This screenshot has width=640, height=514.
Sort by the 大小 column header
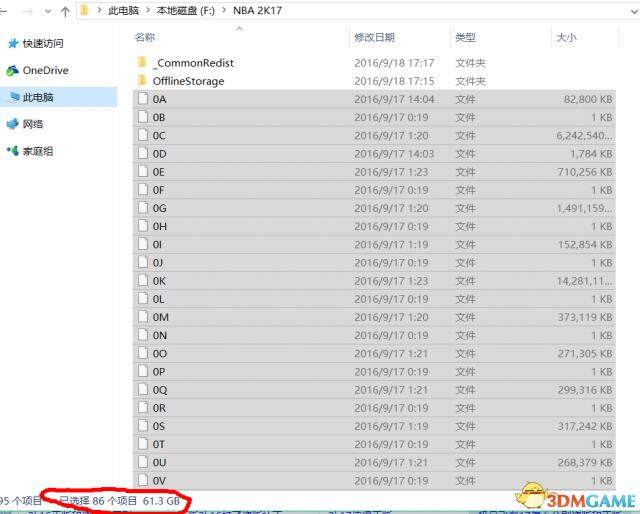click(566, 38)
